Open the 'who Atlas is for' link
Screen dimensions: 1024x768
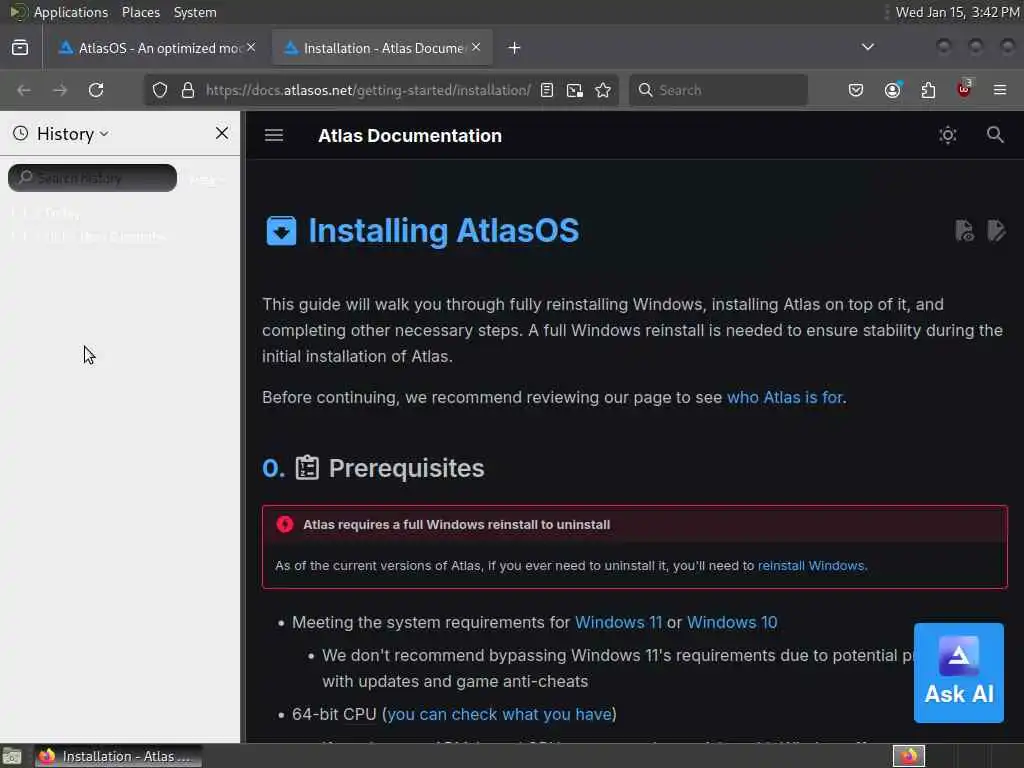tap(784, 397)
